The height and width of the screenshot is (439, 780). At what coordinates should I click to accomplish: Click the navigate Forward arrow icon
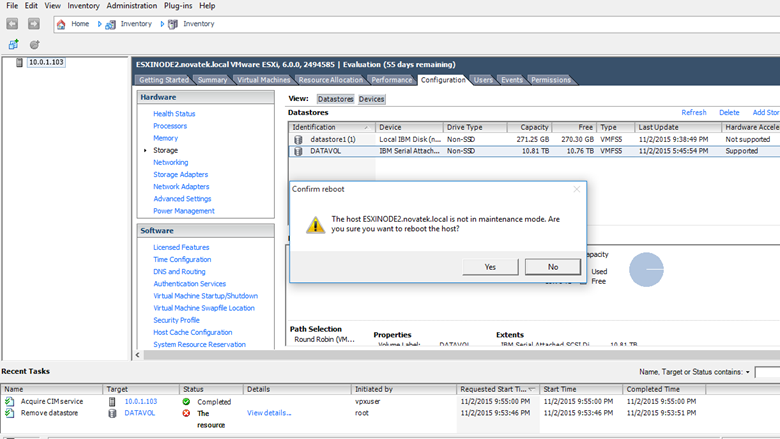click(x=33, y=24)
